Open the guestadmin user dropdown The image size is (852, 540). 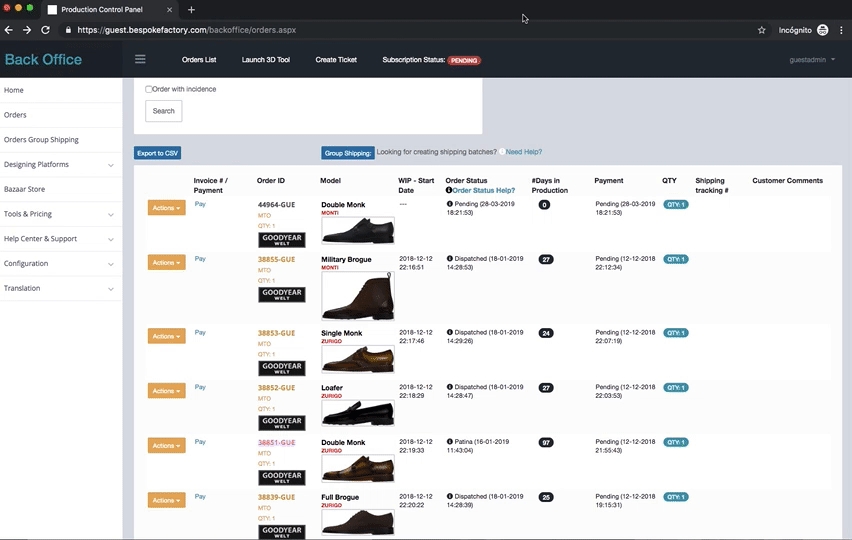click(x=812, y=60)
